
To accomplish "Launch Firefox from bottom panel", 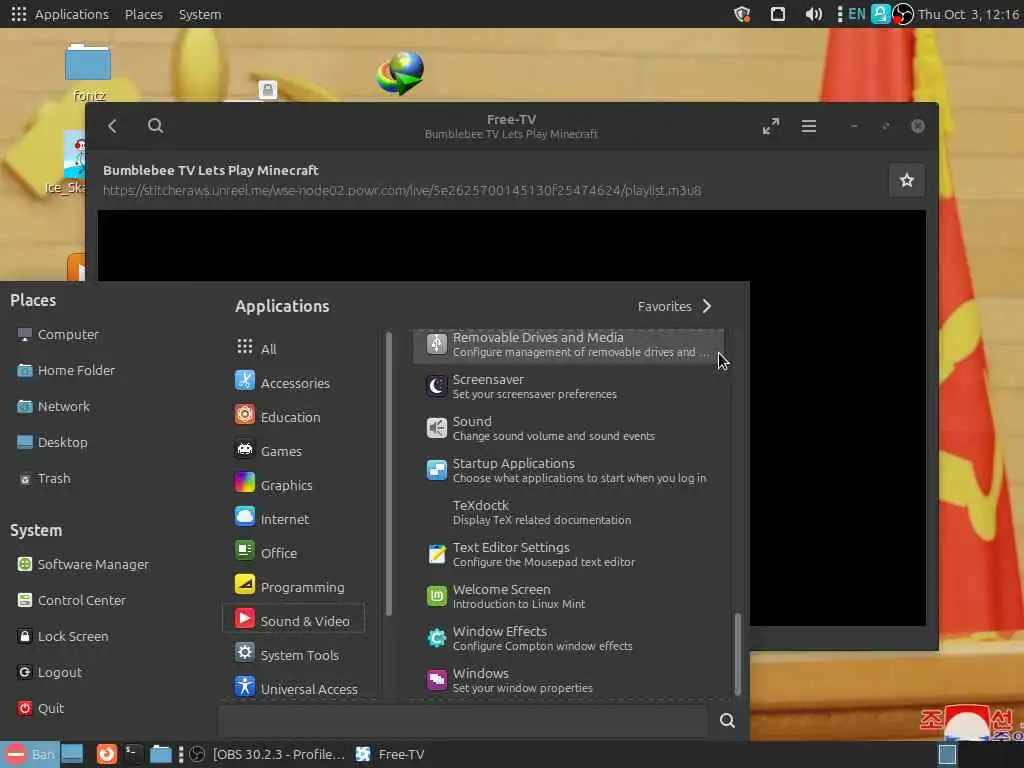I will (x=106, y=754).
